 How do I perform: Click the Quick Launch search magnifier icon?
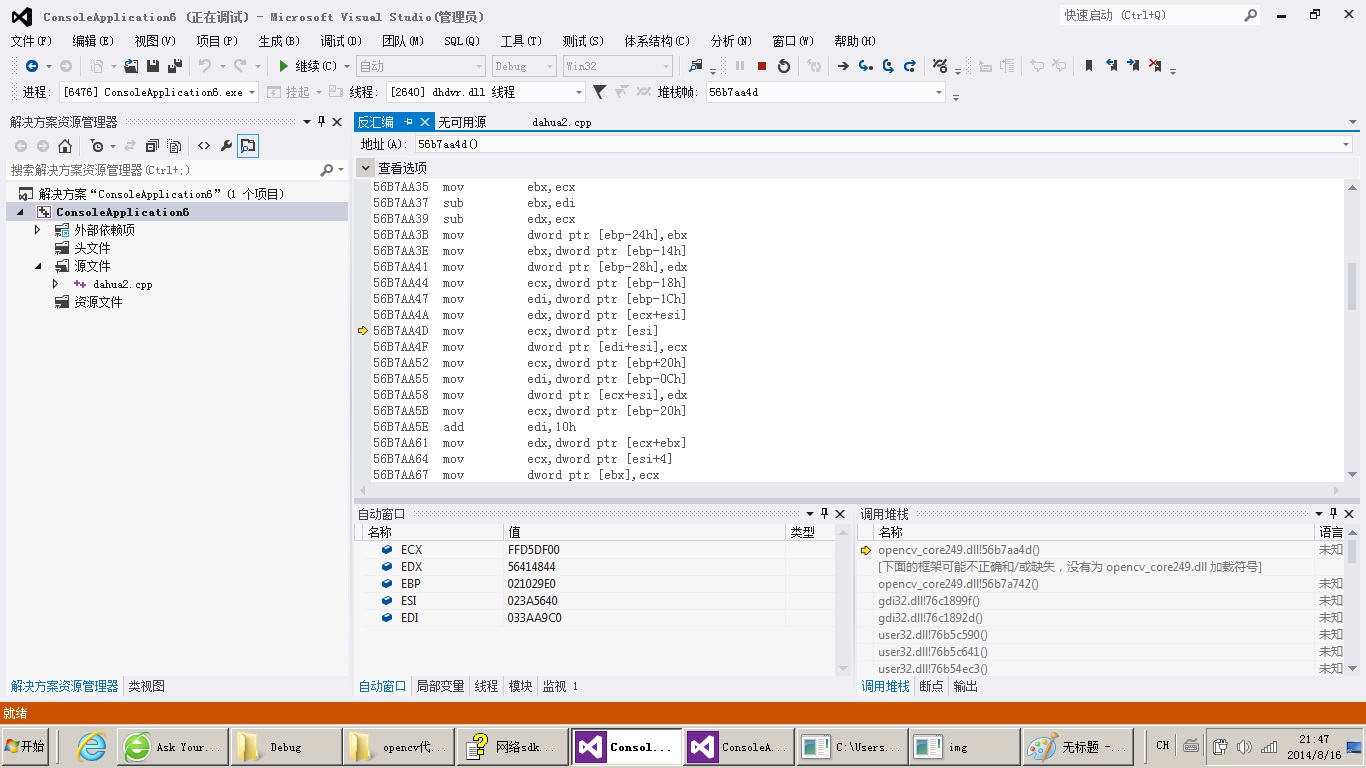pos(1250,15)
